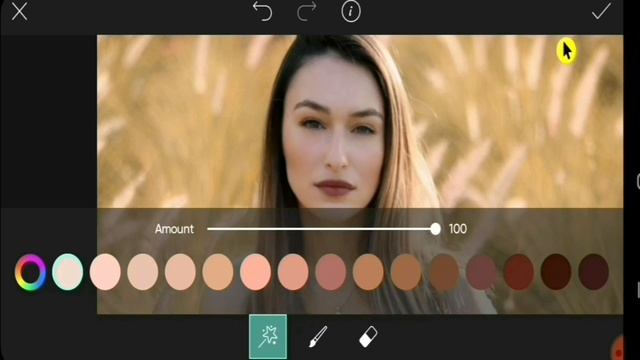Select the eraser tool

368,337
